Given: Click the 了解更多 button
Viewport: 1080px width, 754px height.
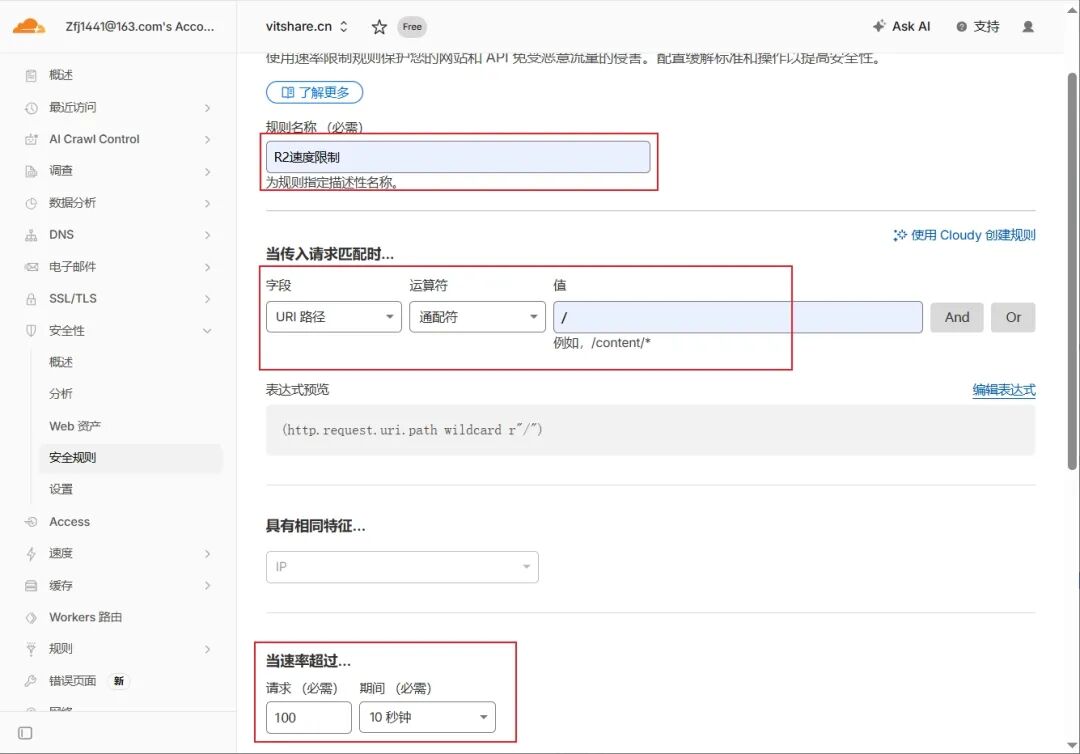Looking at the screenshot, I should [x=315, y=92].
